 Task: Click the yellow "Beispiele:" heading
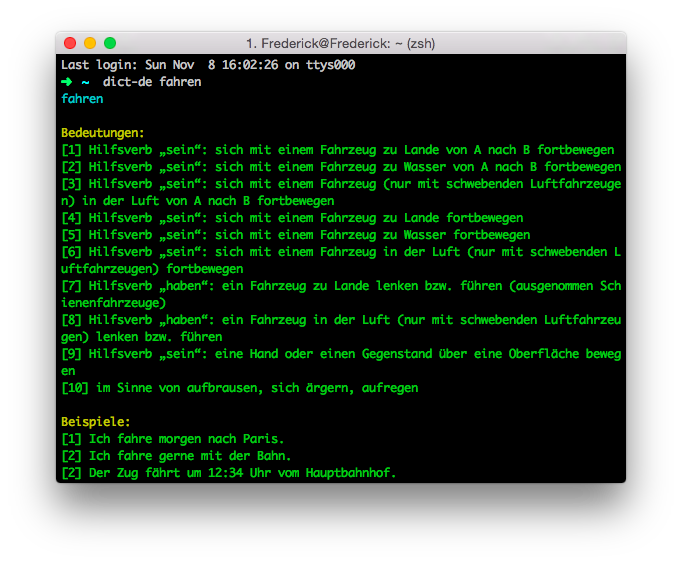click(x=95, y=422)
